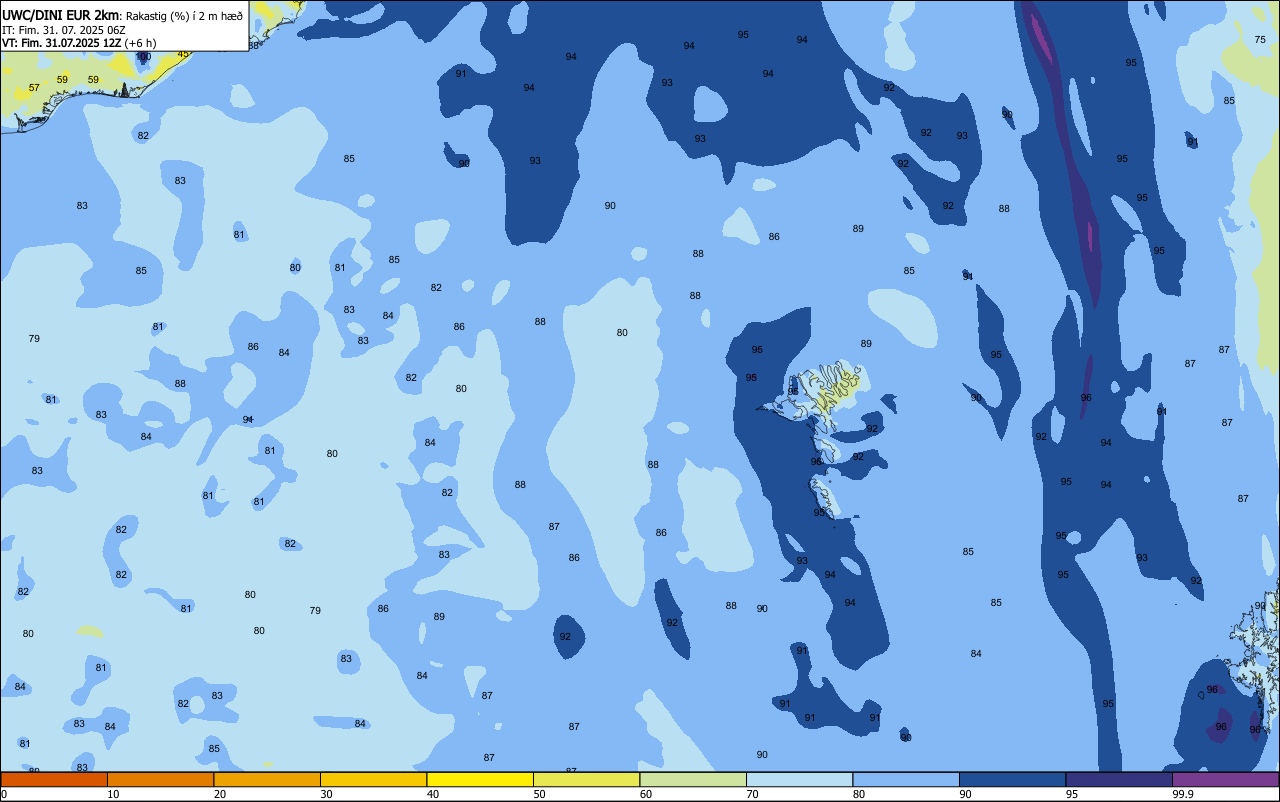Select the orange 10–20 legend color band
This screenshot has height=802, width=1280.
160,779
